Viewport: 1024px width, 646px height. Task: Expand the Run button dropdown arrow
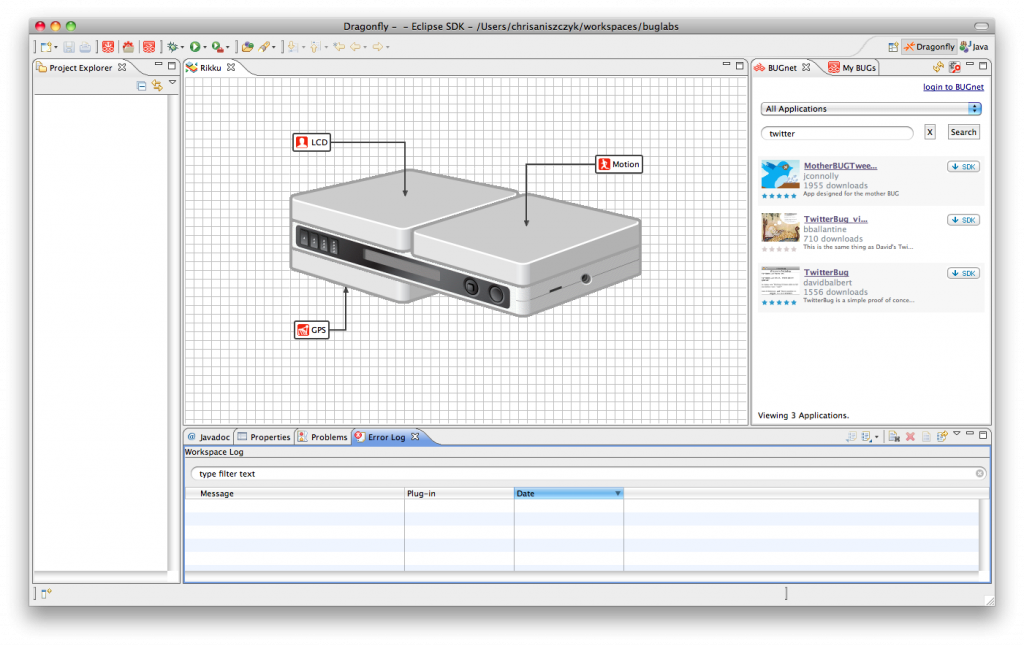[x=203, y=46]
